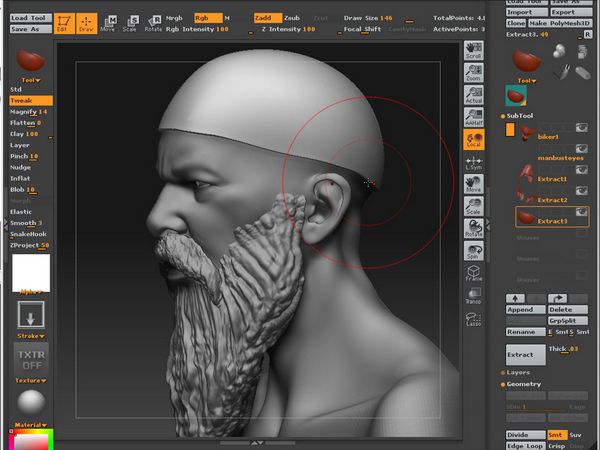Click the Scroll canvas navigation icon
600x450 pixels.
point(474,52)
